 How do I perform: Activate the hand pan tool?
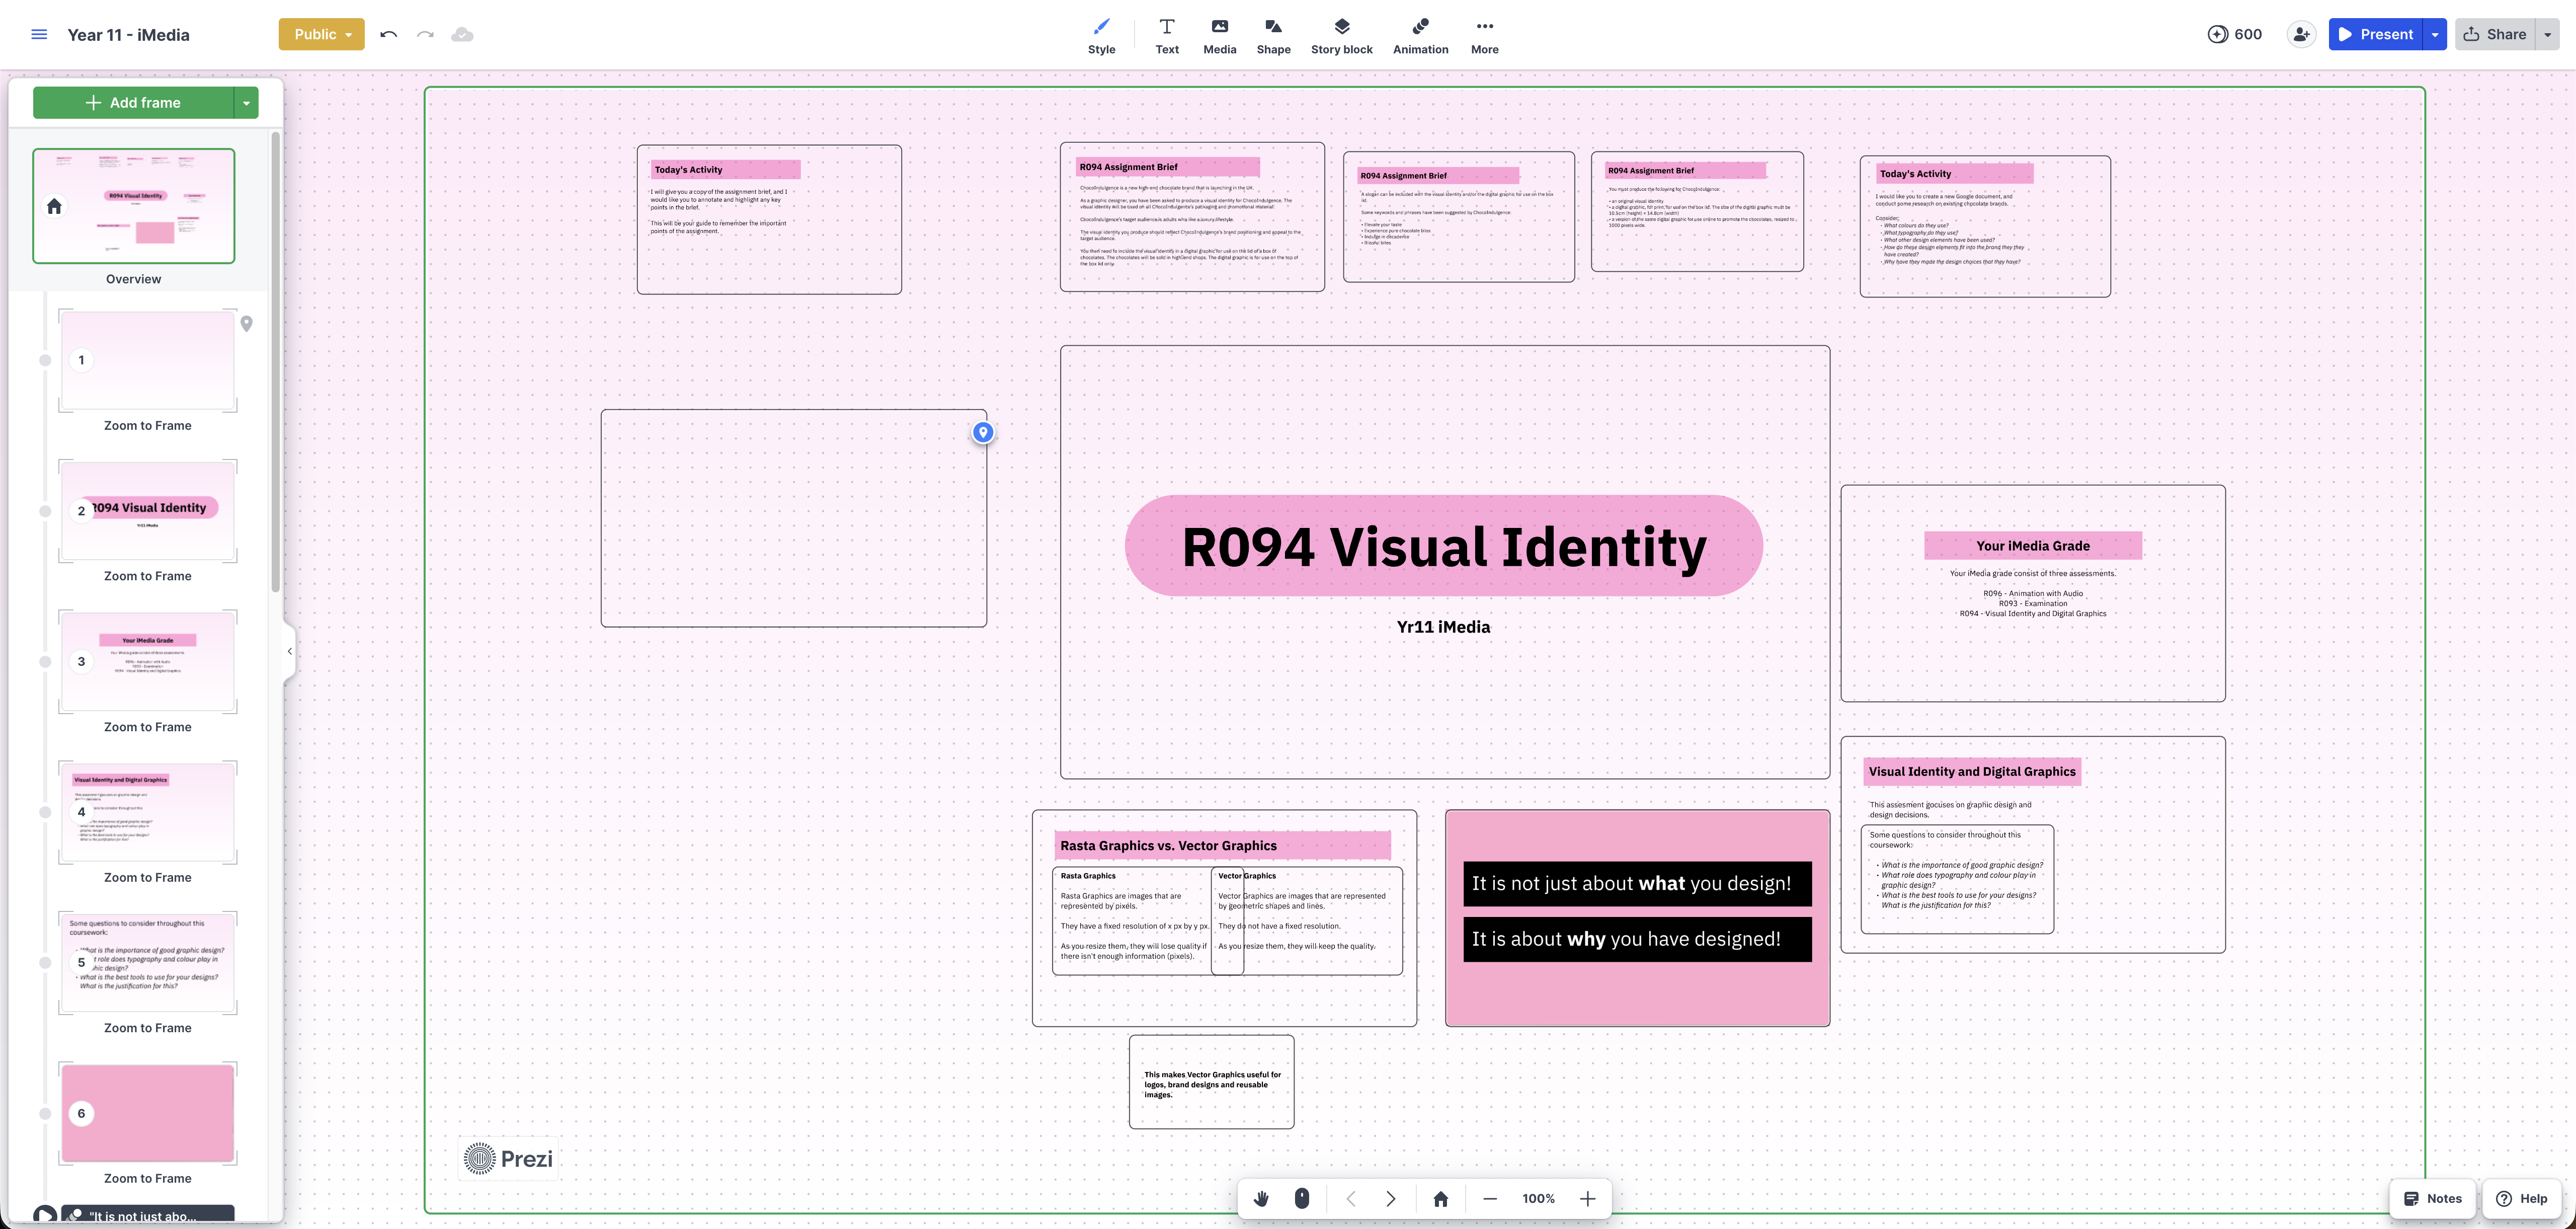[1261, 1198]
